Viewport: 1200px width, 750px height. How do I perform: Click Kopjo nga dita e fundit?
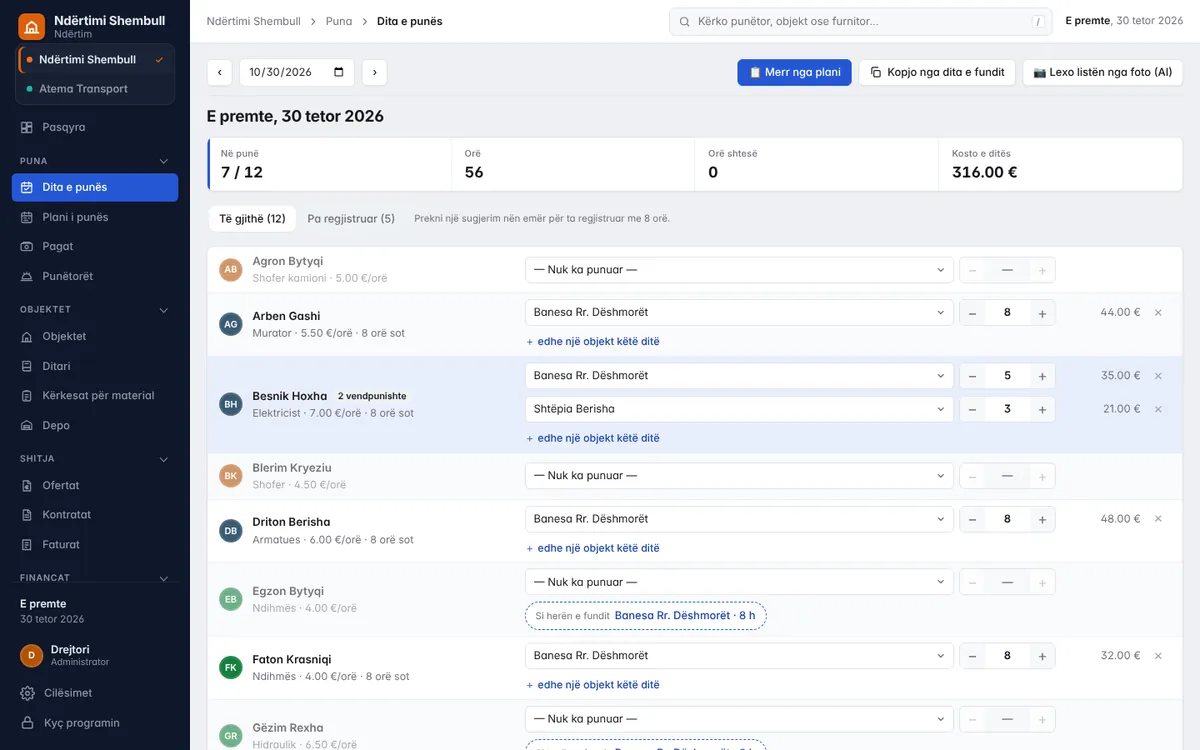point(937,72)
